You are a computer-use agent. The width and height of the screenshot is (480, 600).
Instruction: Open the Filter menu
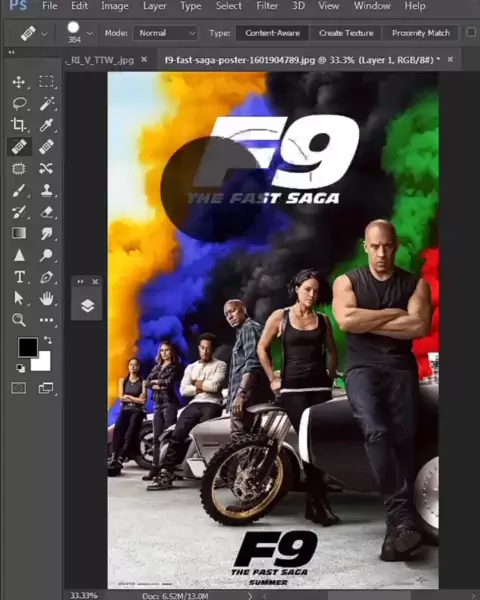(267, 6)
